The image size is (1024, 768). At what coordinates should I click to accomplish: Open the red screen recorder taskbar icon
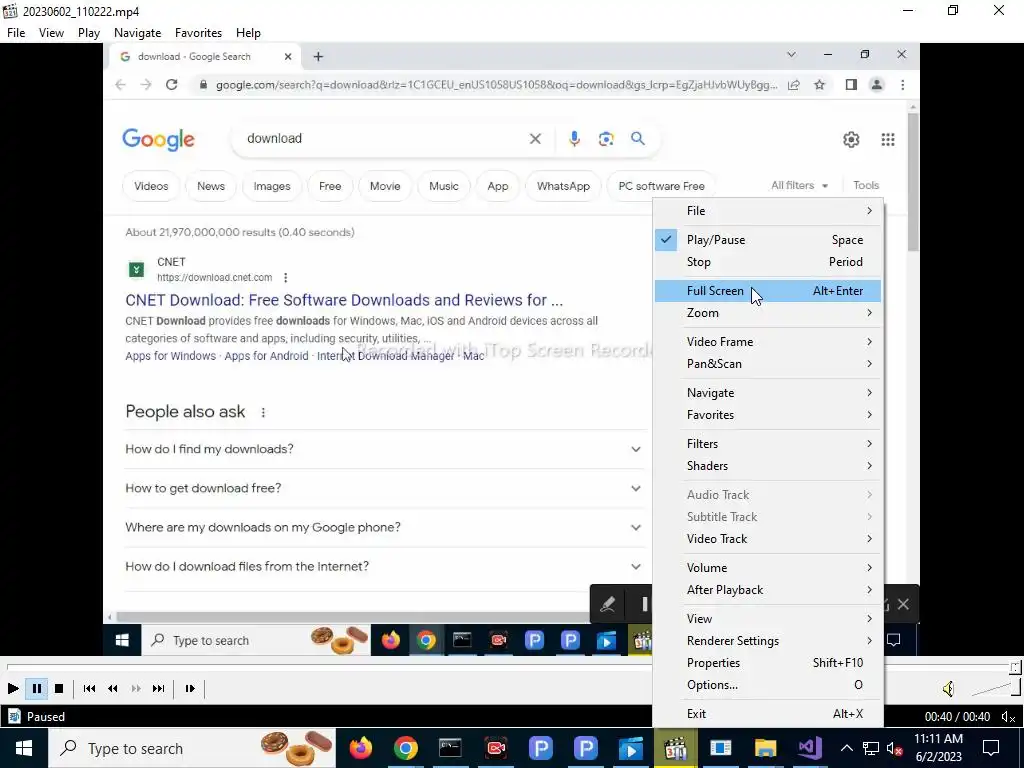(496, 748)
